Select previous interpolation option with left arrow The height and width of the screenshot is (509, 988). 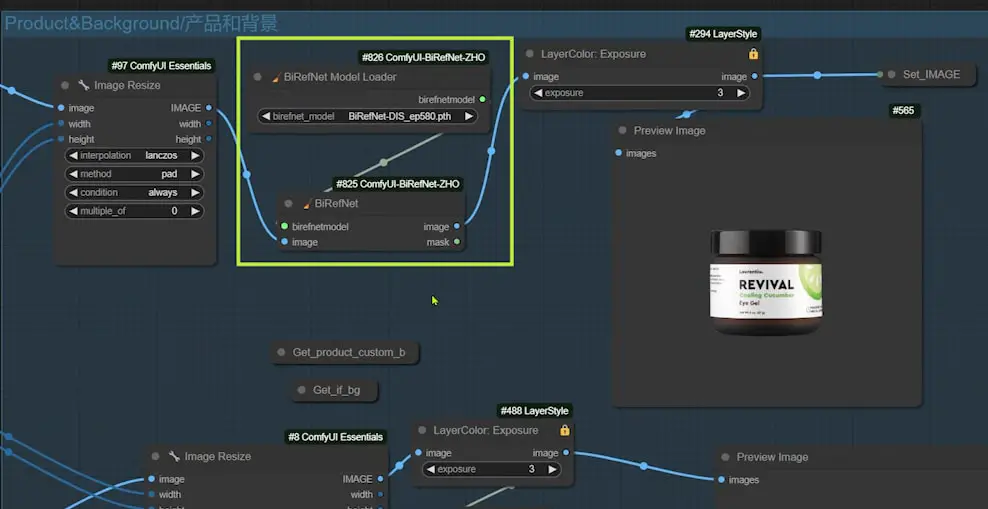[x=74, y=156]
